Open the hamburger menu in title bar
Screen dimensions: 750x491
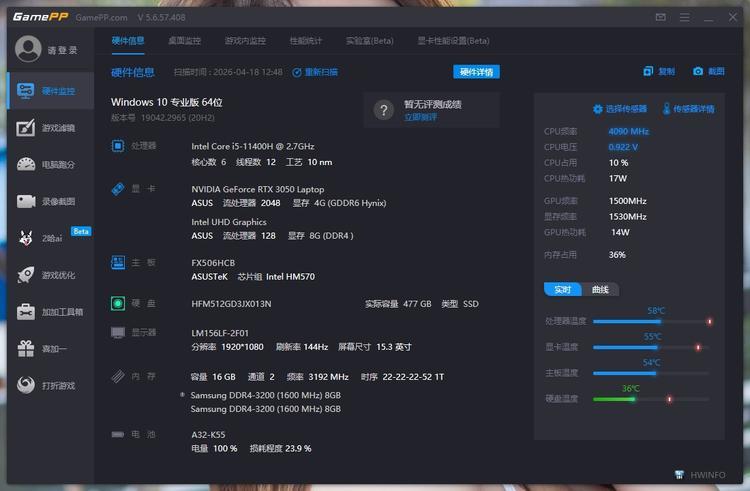685,17
